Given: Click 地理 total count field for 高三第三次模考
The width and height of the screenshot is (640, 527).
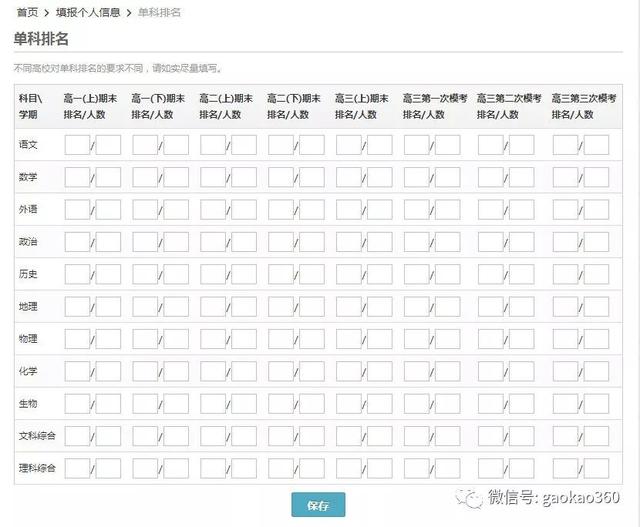Looking at the screenshot, I should [596, 307].
